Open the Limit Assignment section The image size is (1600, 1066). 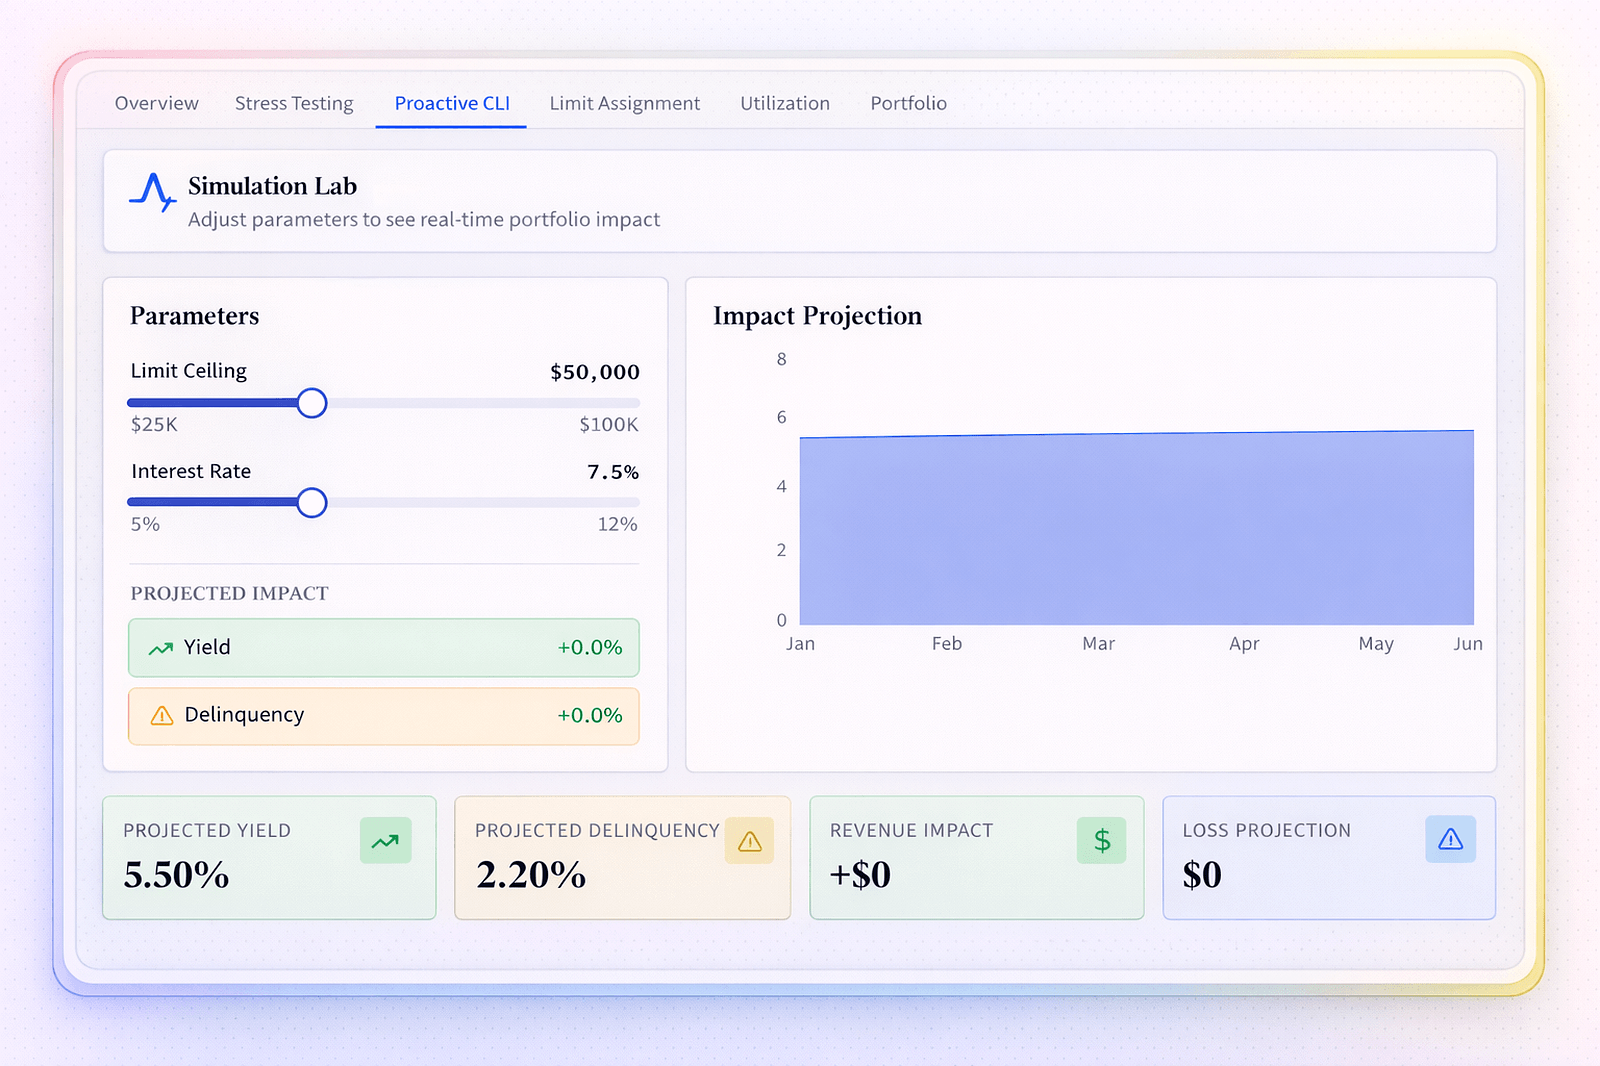(x=624, y=103)
